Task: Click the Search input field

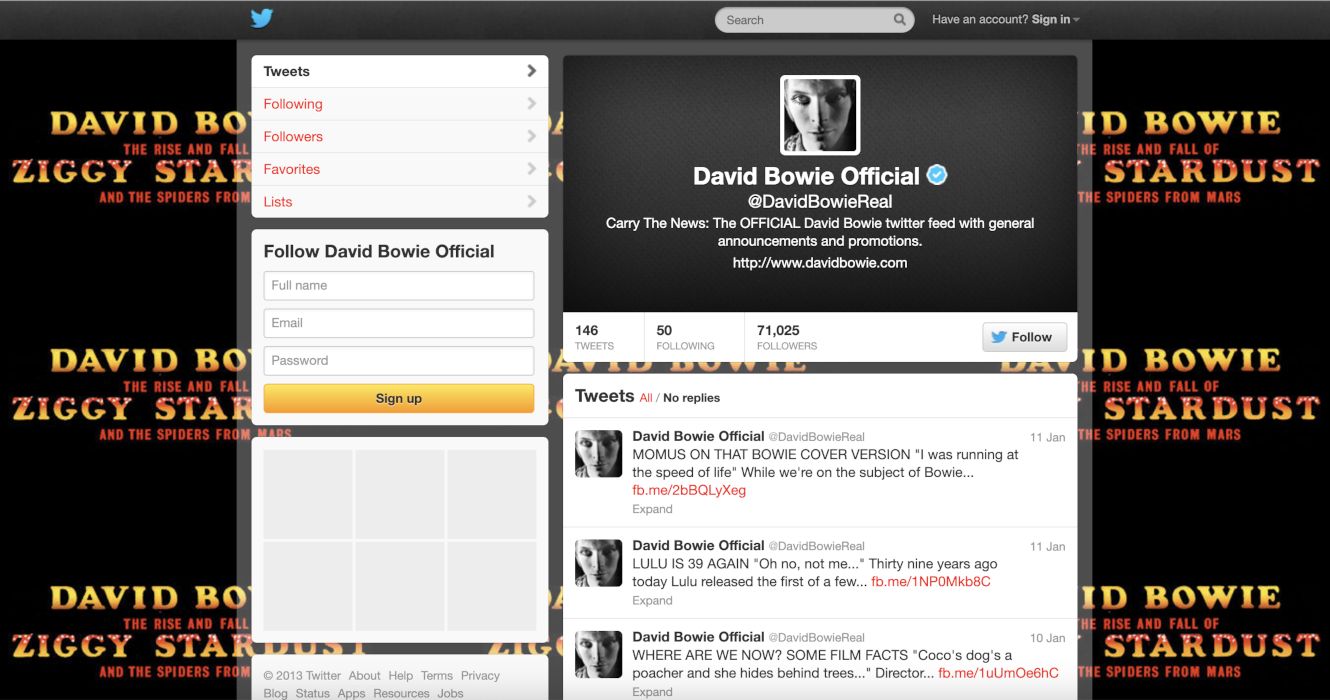Action: 805,19
